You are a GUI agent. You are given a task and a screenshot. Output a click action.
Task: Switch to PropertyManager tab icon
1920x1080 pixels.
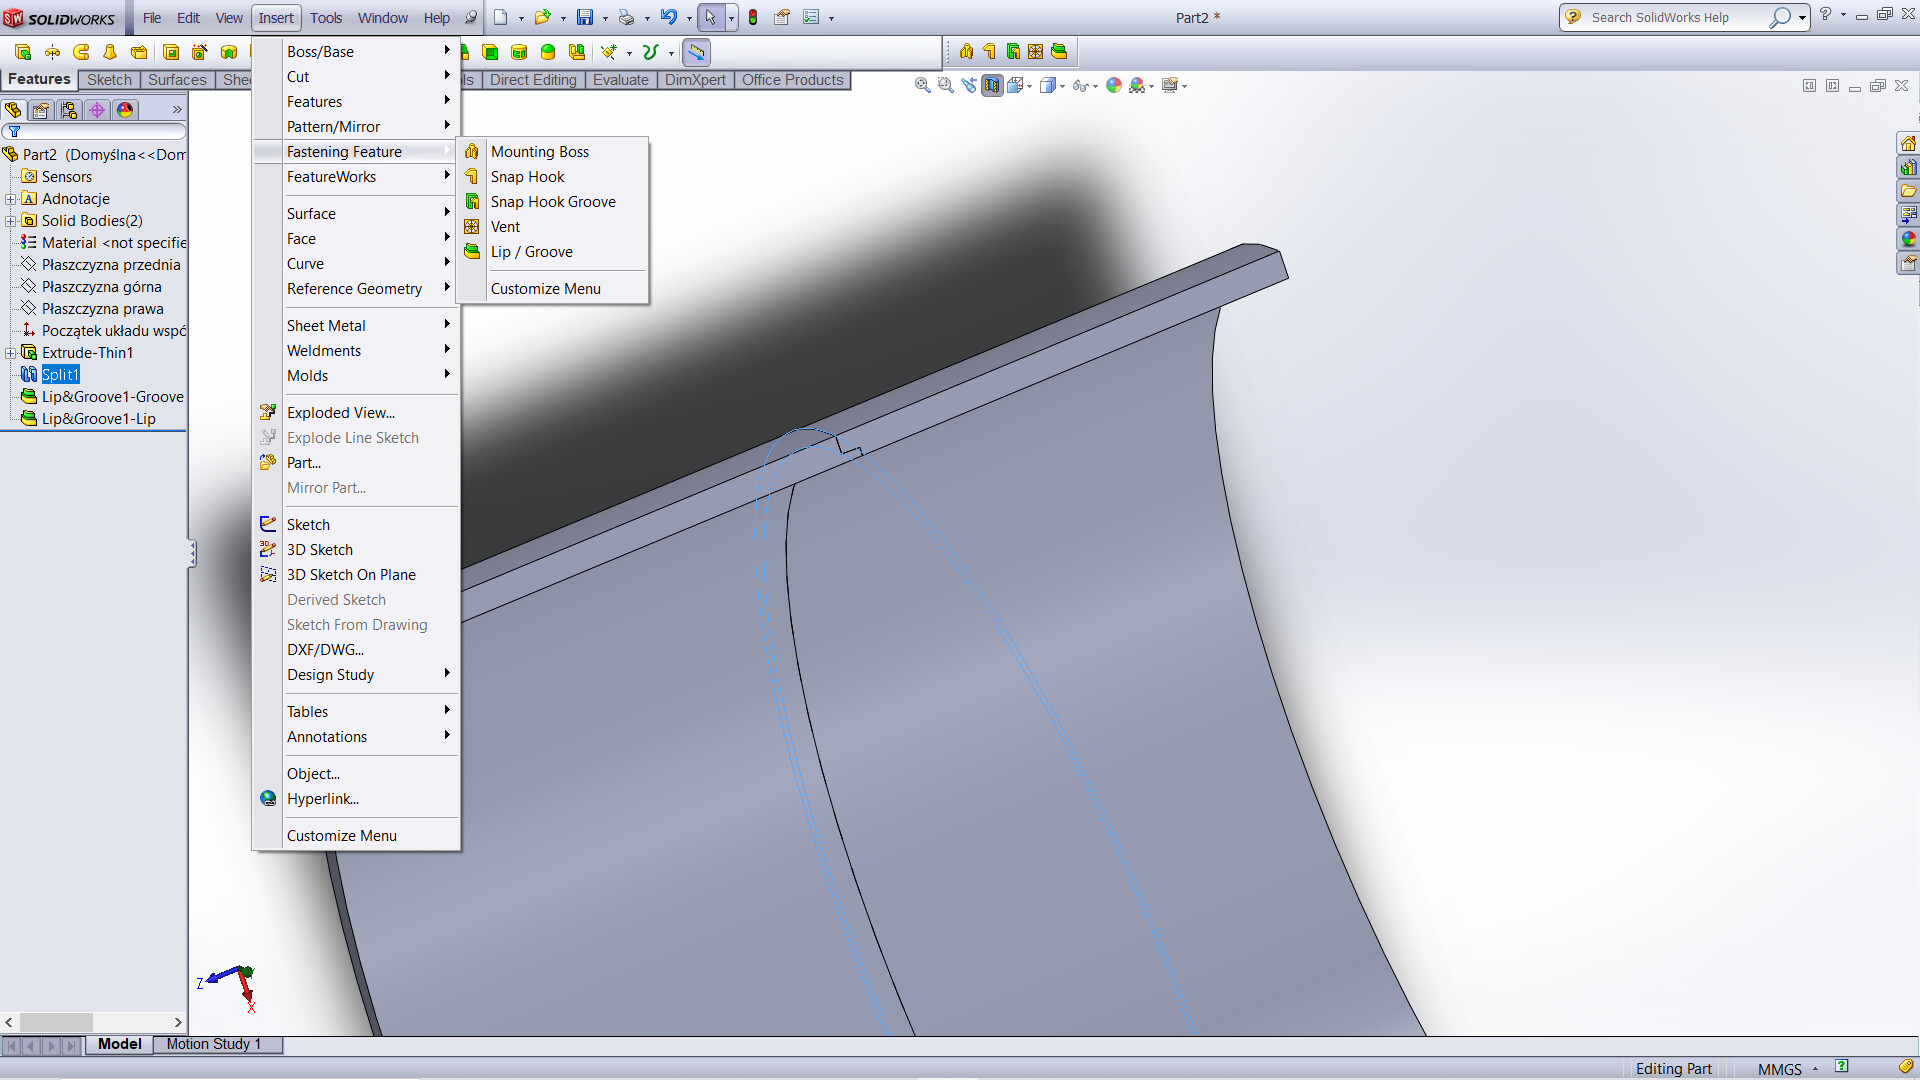(41, 110)
